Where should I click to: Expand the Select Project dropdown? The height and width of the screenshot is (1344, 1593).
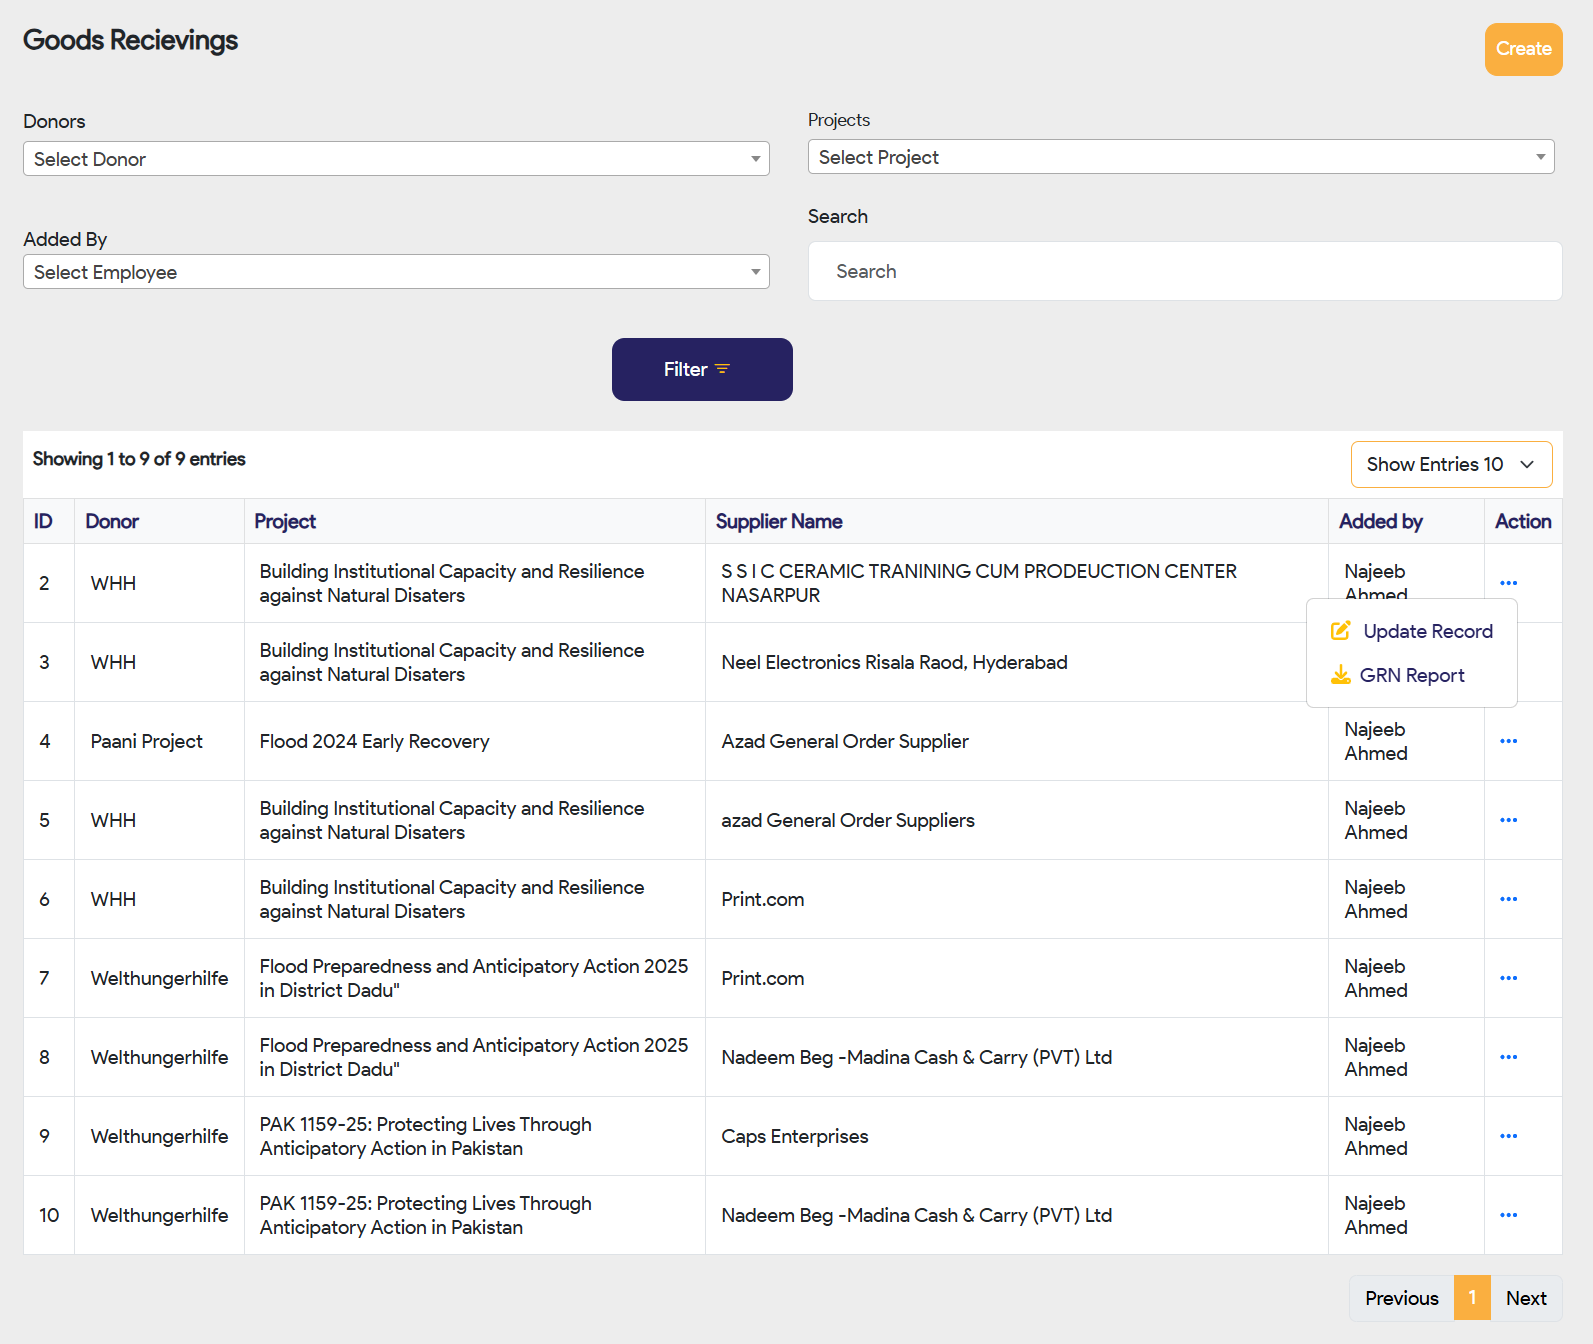[1180, 157]
